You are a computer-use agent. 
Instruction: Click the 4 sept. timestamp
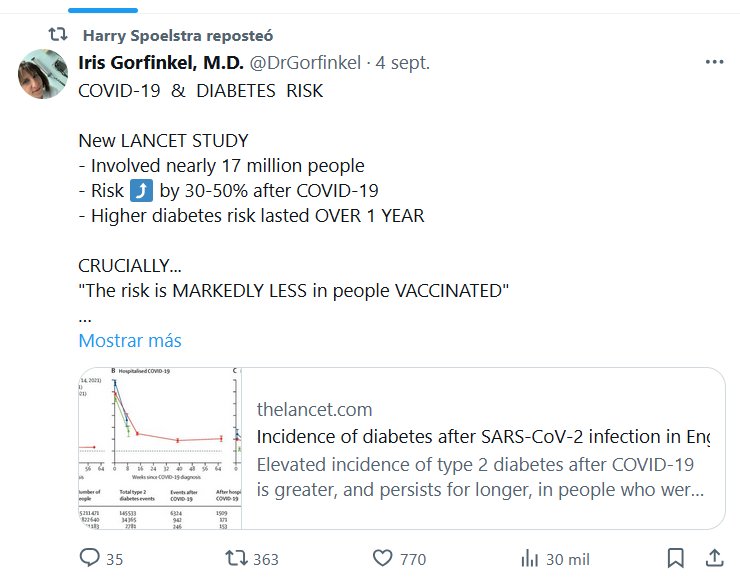click(402, 63)
